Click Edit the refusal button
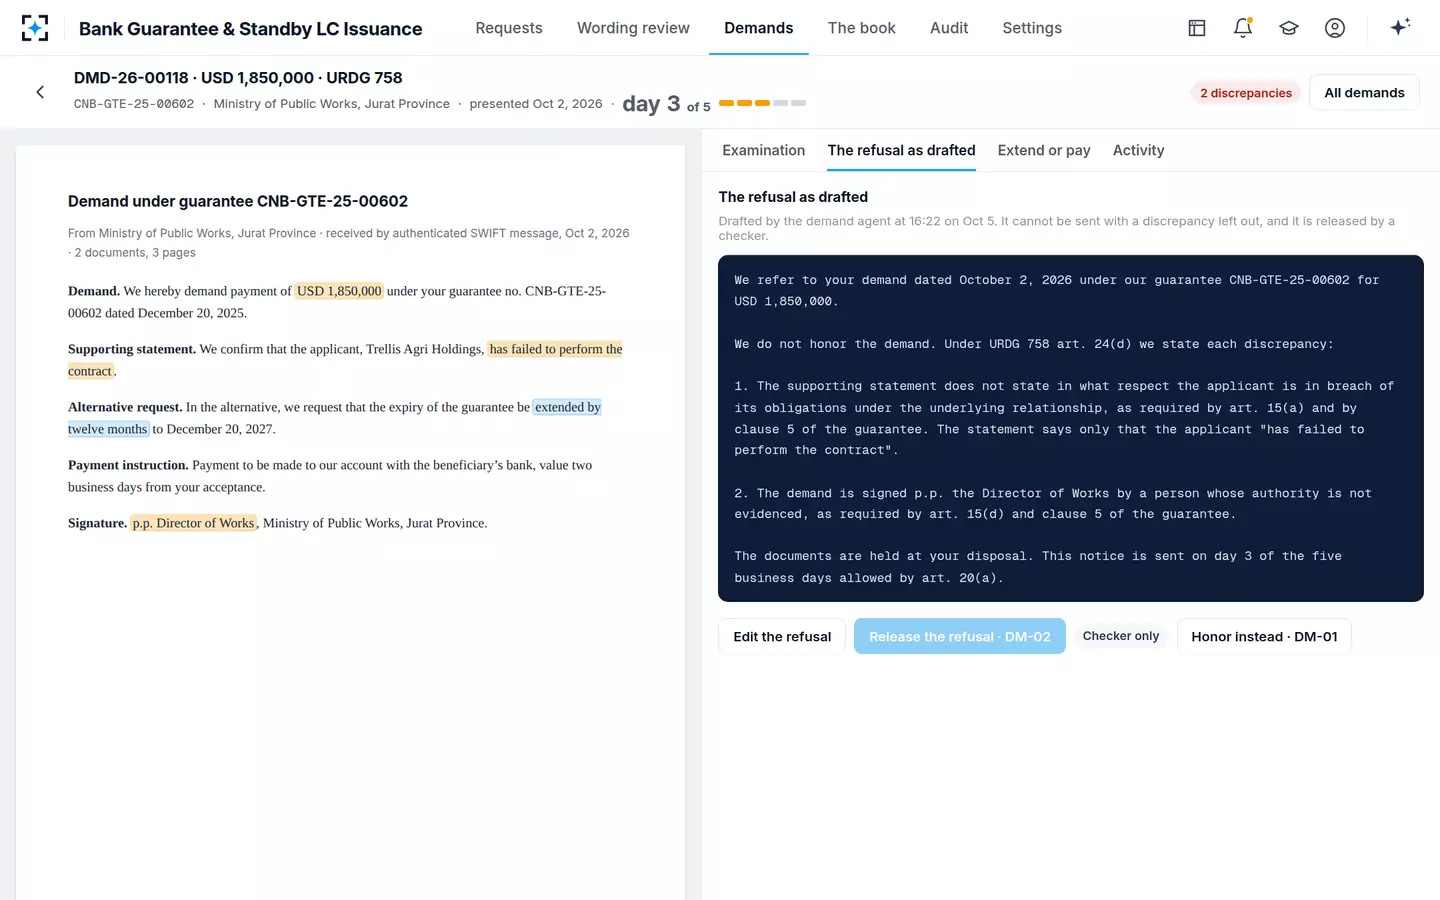Image resolution: width=1440 pixels, height=900 pixels. (782, 637)
